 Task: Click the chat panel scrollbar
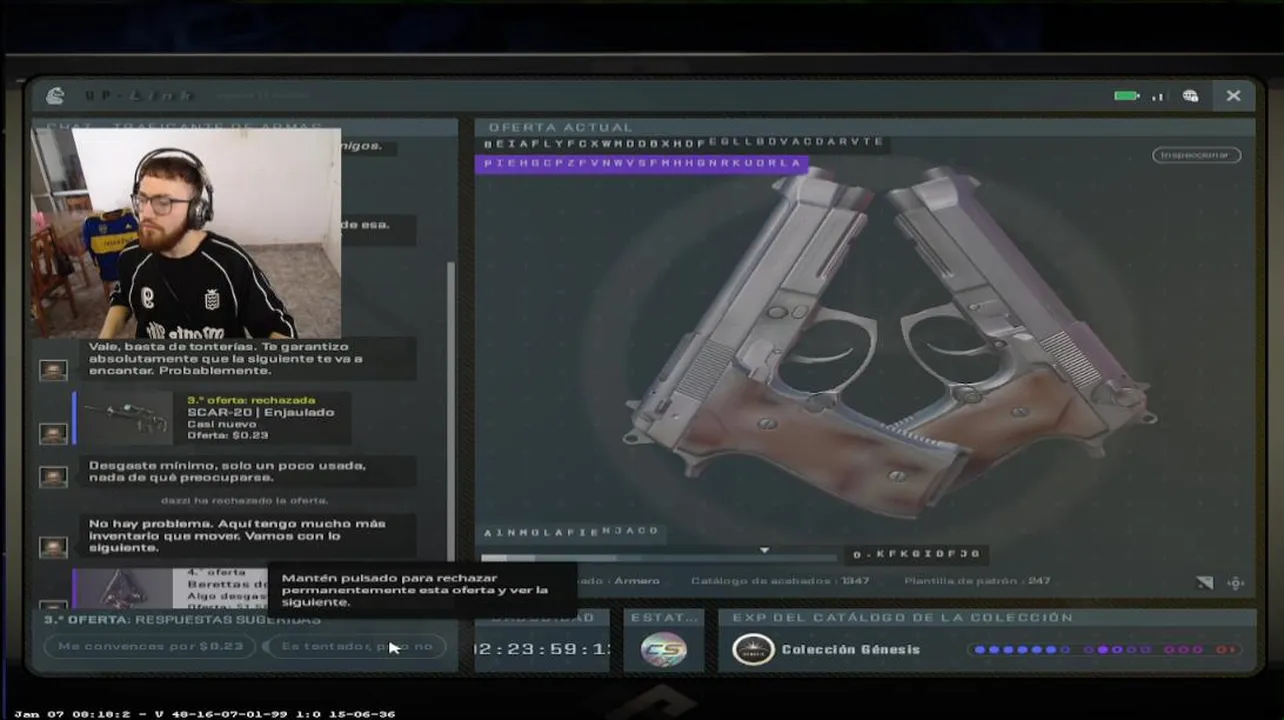450,410
